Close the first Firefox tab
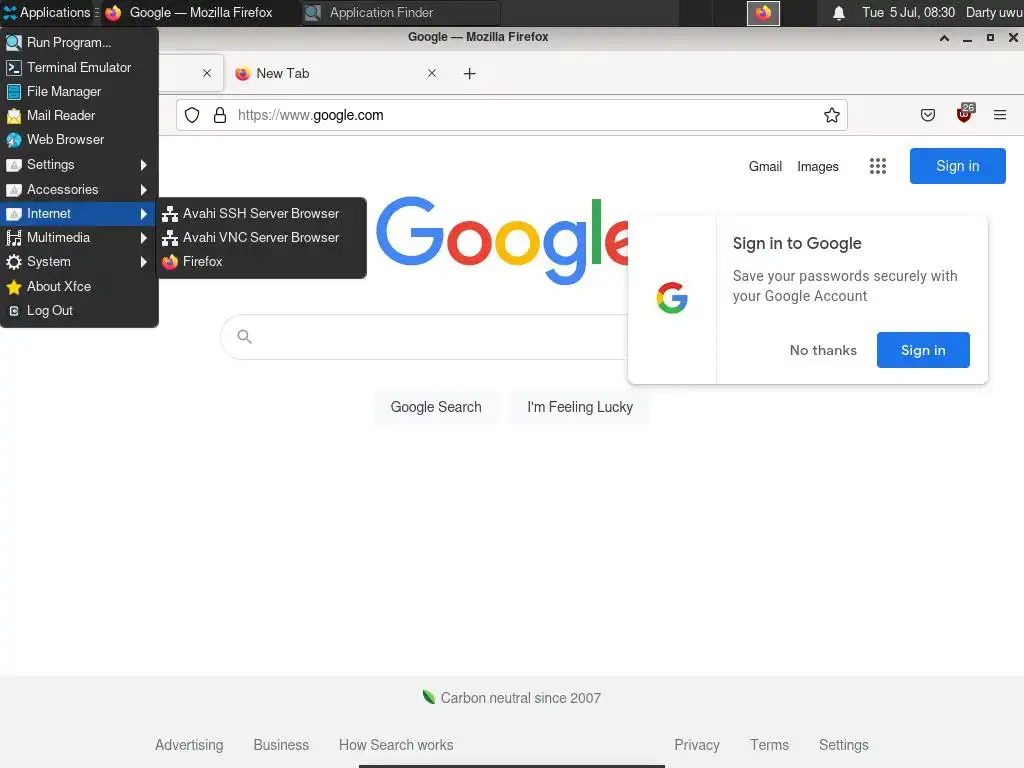 [x=207, y=73]
